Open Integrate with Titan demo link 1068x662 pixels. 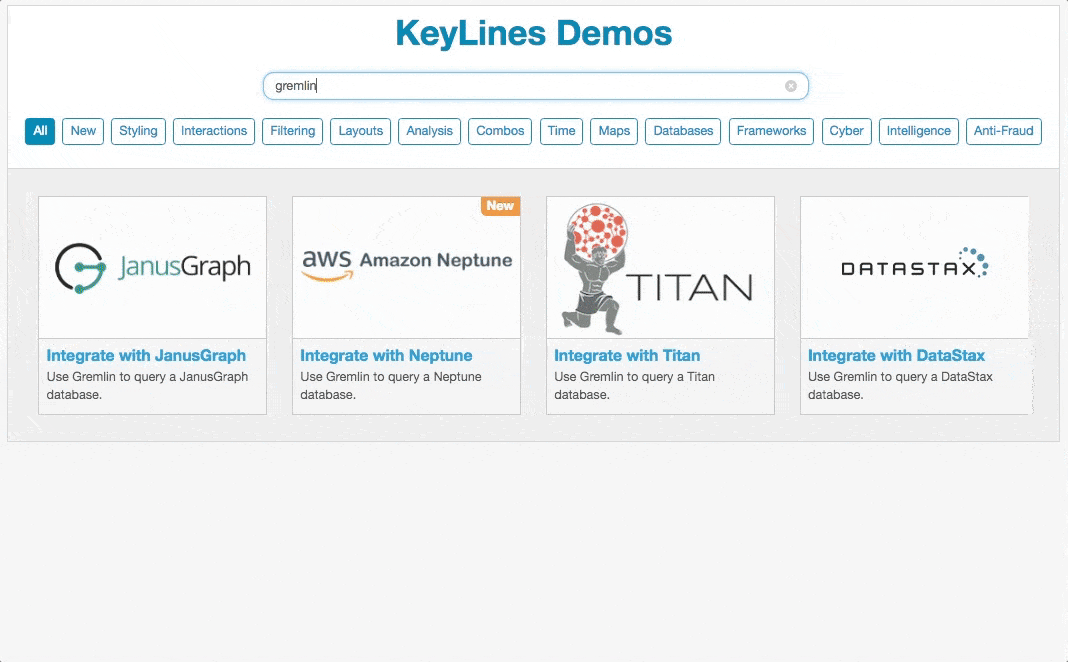tap(627, 355)
